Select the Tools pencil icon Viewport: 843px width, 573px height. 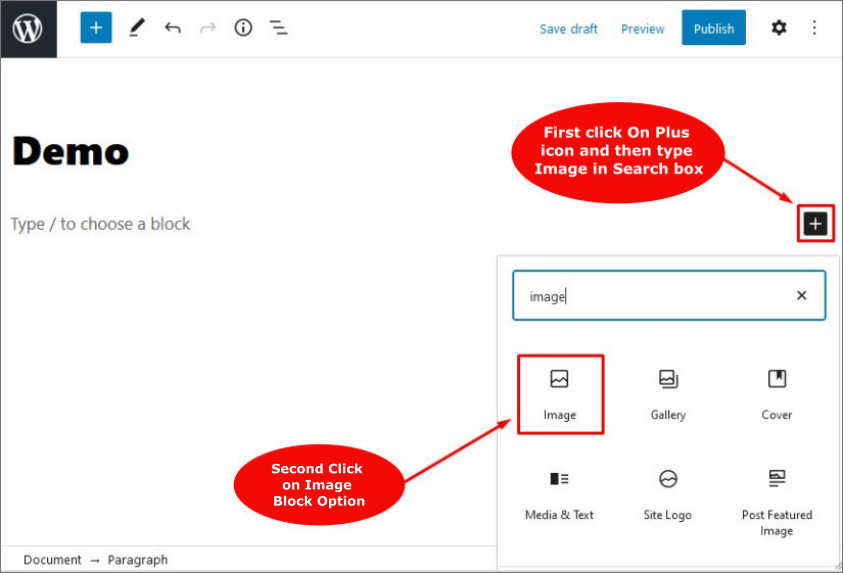(x=137, y=28)
